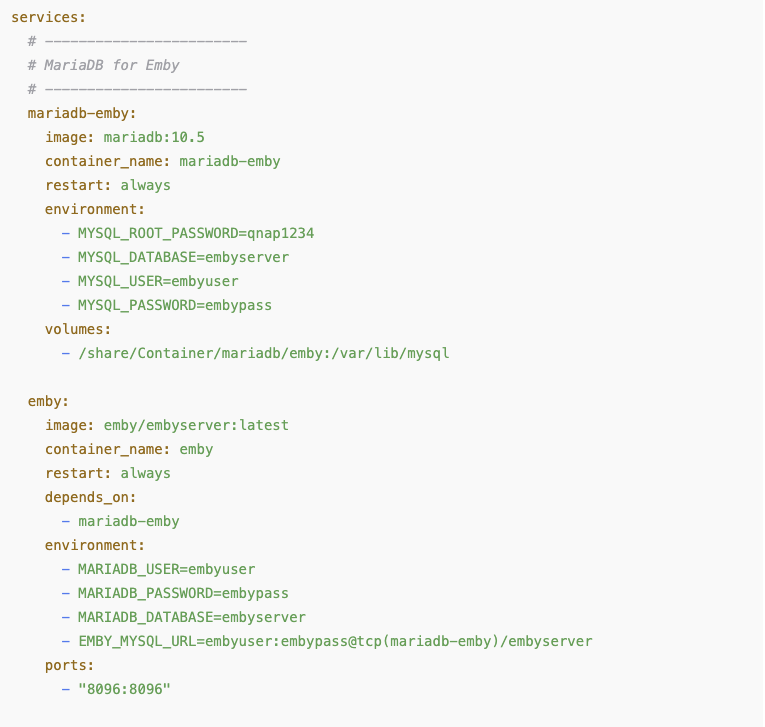Click the MARIADB_DATABASE=embyserver entry

[x=192, y=617]
